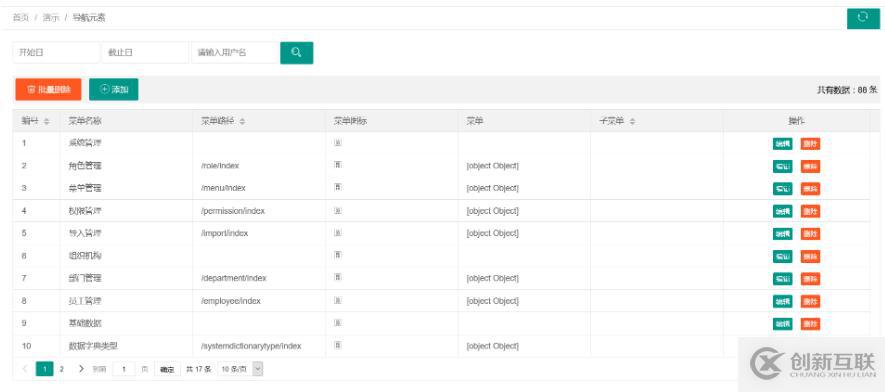Screen dimensions: 885x392
Task: Select page 2 in pagination
Action: [62, 369]
